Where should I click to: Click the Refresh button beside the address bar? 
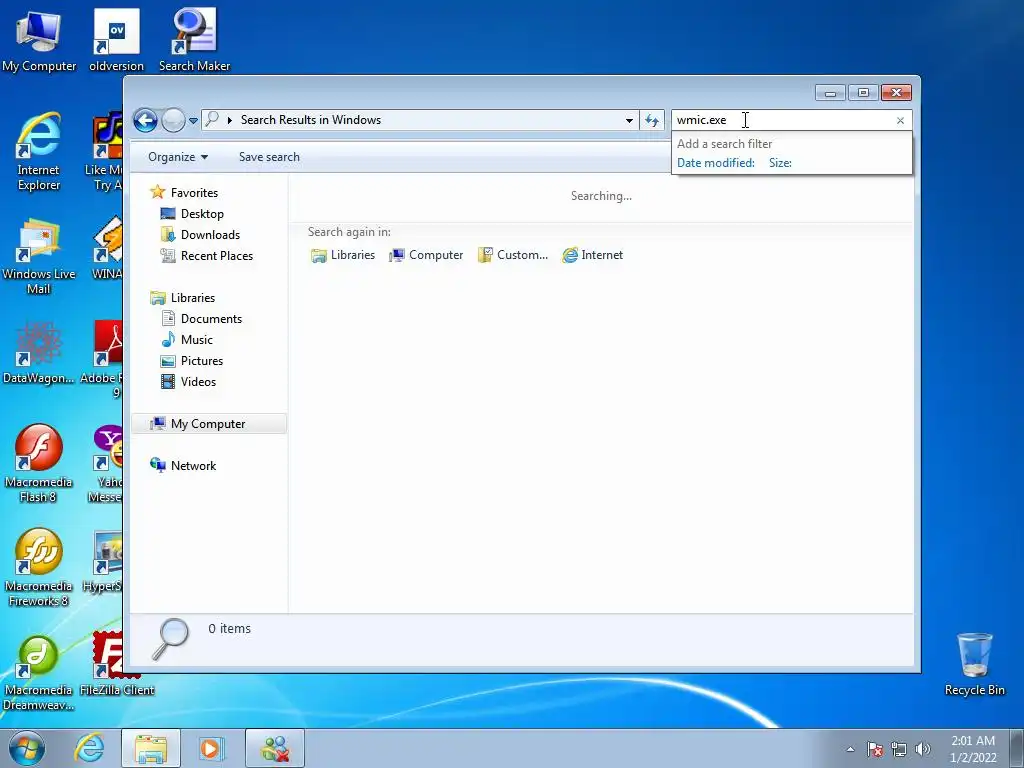click(x=652, y=120)
